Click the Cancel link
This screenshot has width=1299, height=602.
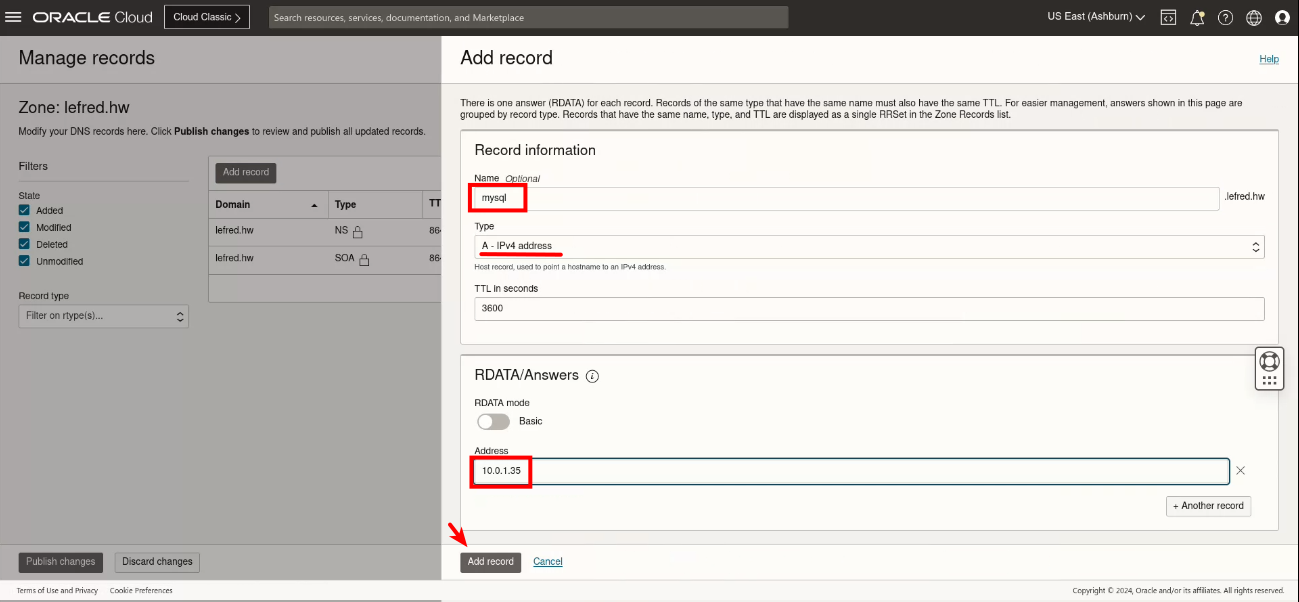548,562
